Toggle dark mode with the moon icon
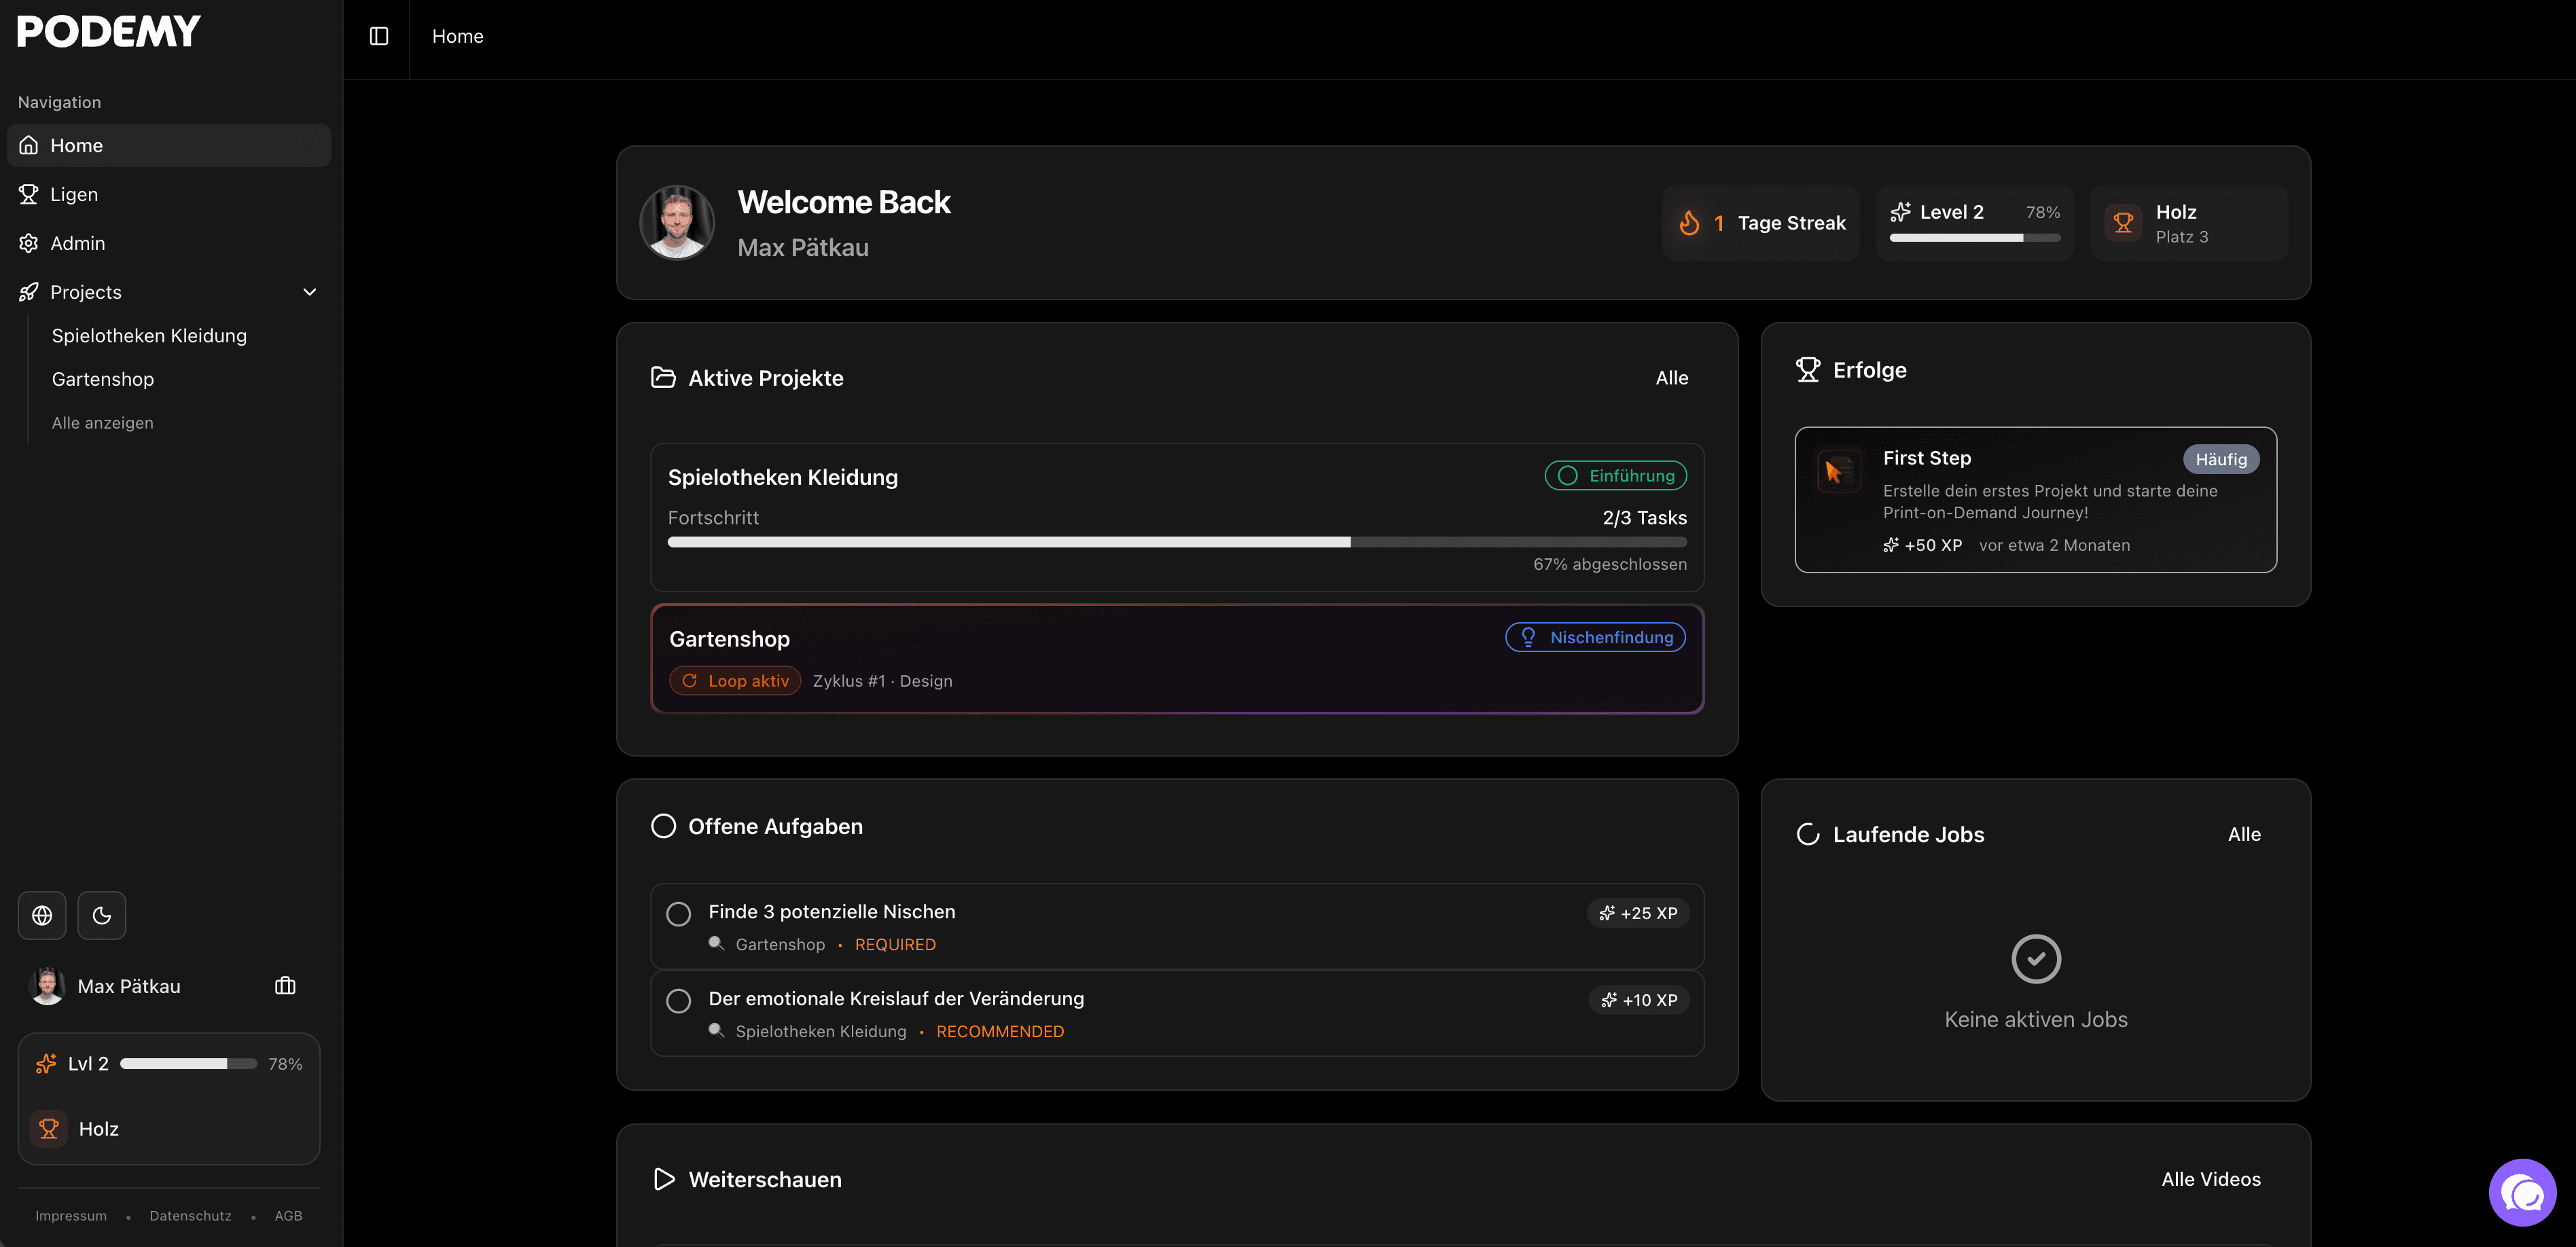 click(101, 915)
